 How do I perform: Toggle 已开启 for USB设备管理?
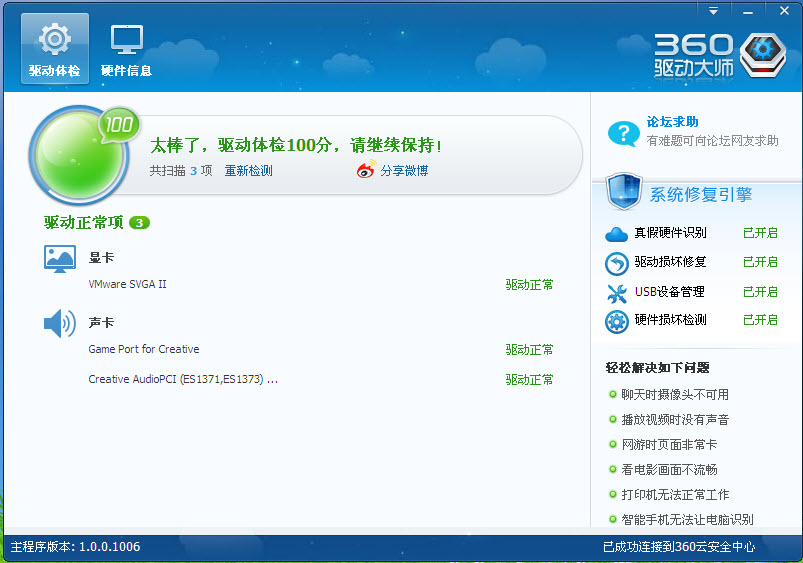click(760, 292)
